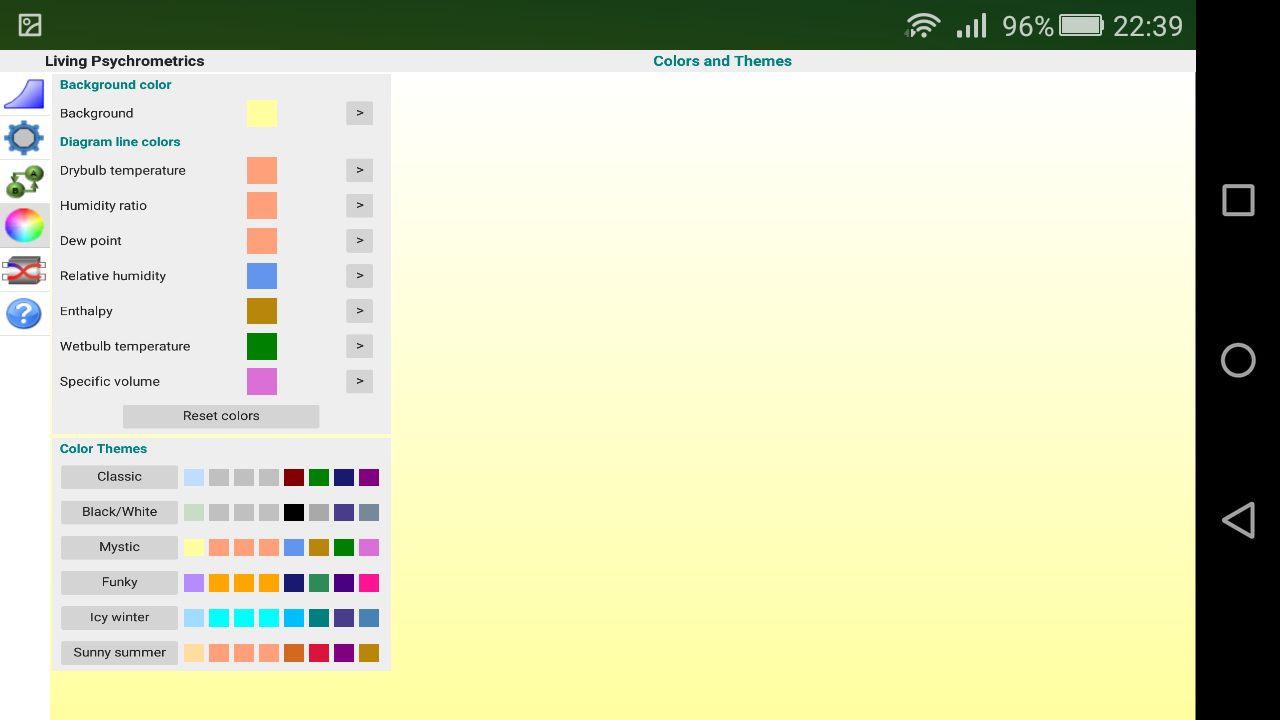
Task: Click the green Wetbulb temperature swatch
Action: [x=262, y=346]
